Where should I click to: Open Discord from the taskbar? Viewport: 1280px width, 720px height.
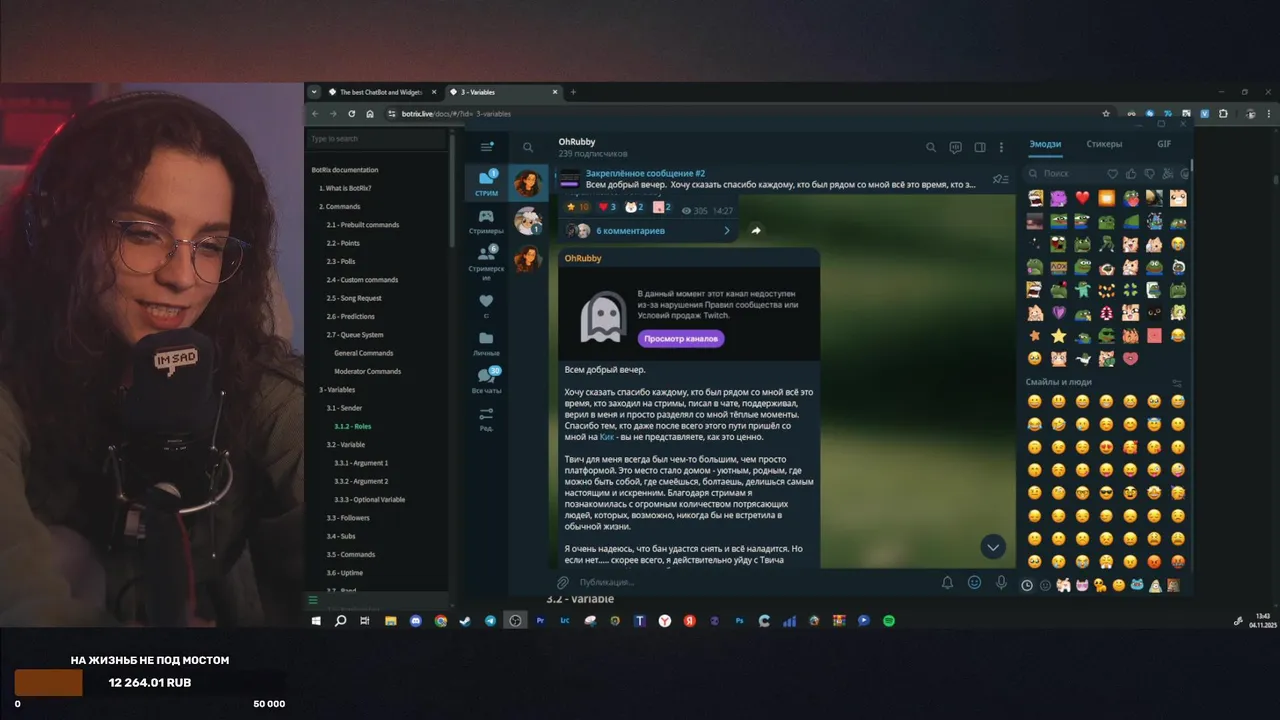coord(415,621)
